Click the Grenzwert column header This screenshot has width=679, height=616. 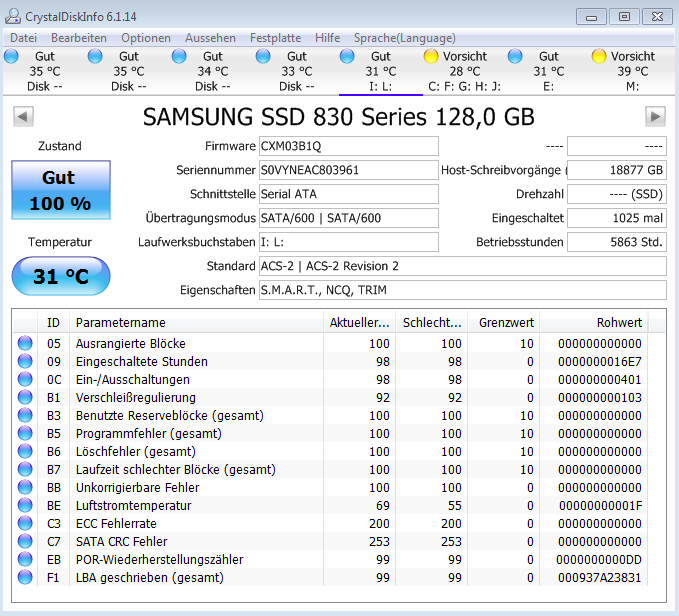click(504, 323)
